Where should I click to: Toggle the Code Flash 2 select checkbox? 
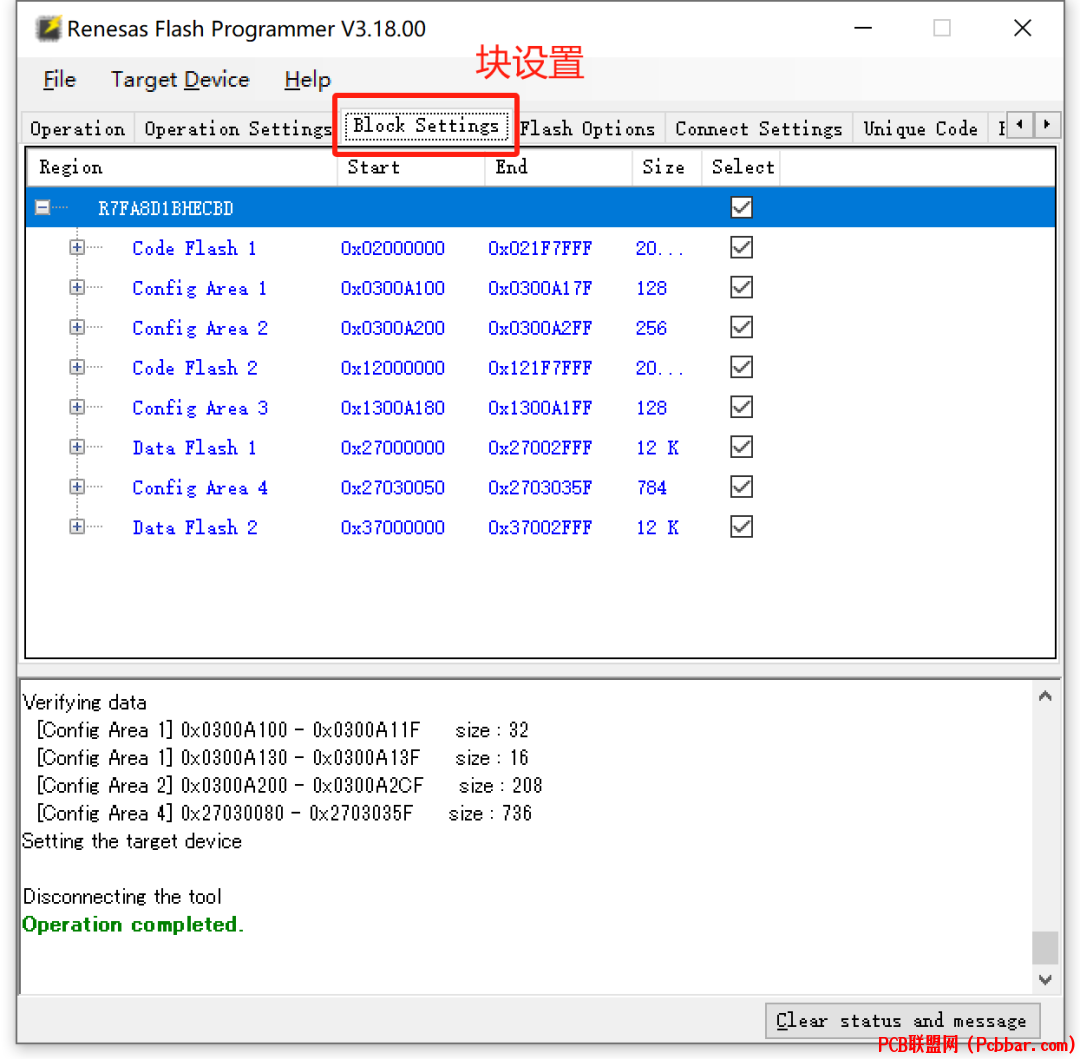click(x=741, y=367)
